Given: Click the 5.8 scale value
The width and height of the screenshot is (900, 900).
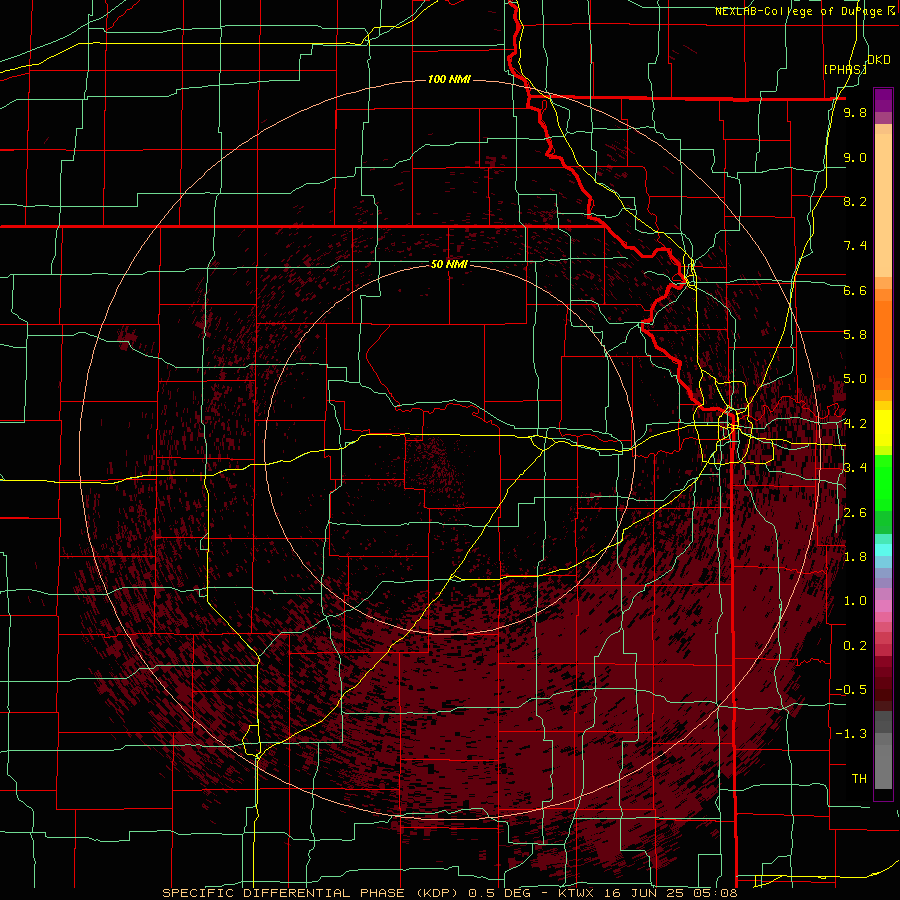Looking at the screenshot, I should click(x=855, y=335).
